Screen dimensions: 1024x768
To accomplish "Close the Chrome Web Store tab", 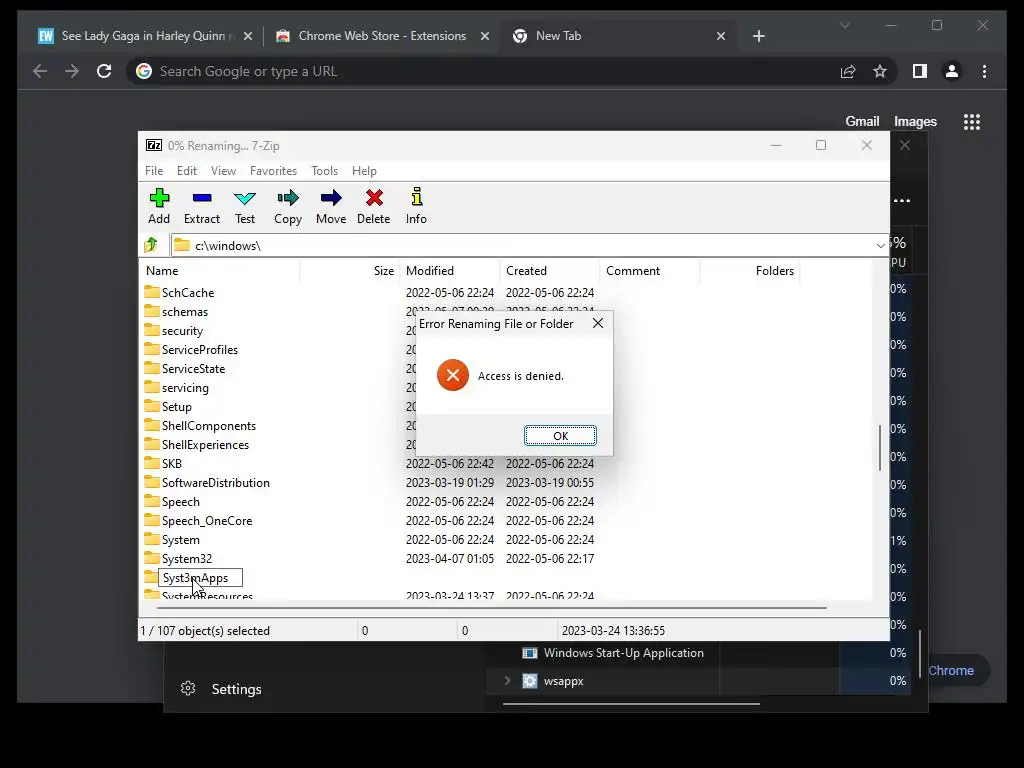I will (x=485, y=36).
